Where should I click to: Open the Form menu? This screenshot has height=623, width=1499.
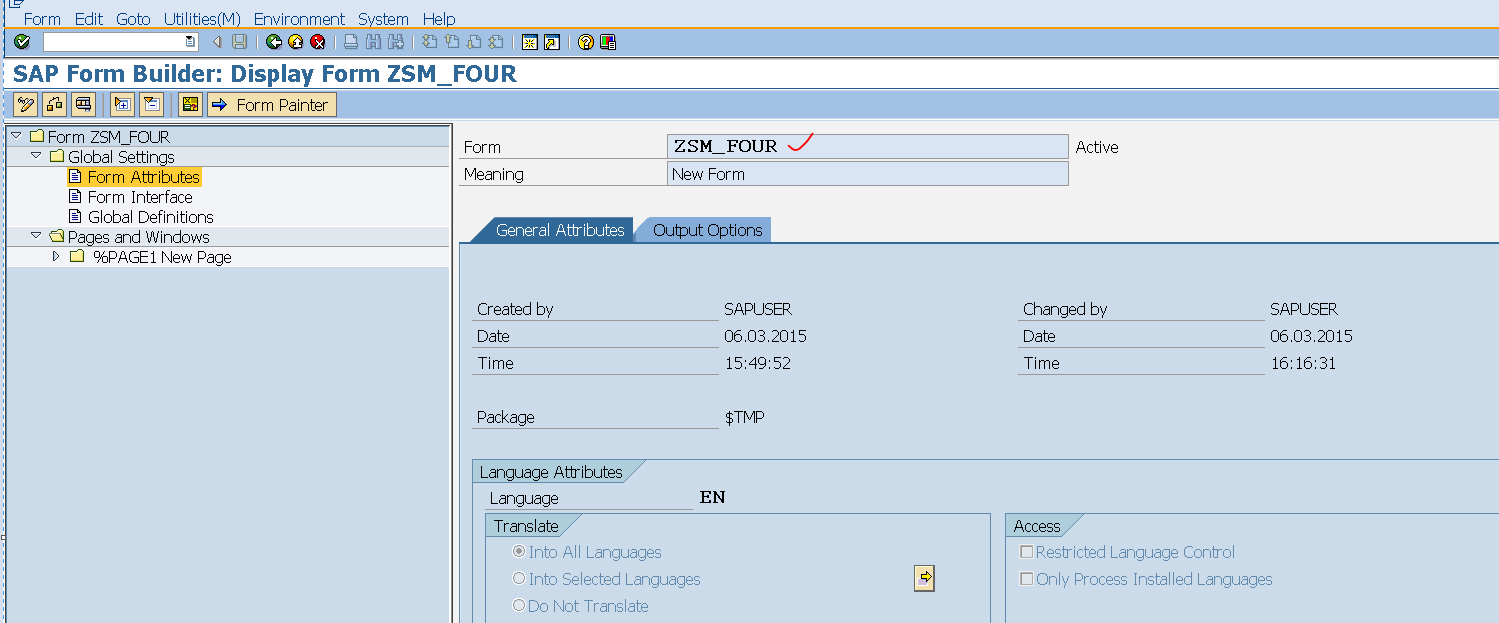(x=42, y=19)
